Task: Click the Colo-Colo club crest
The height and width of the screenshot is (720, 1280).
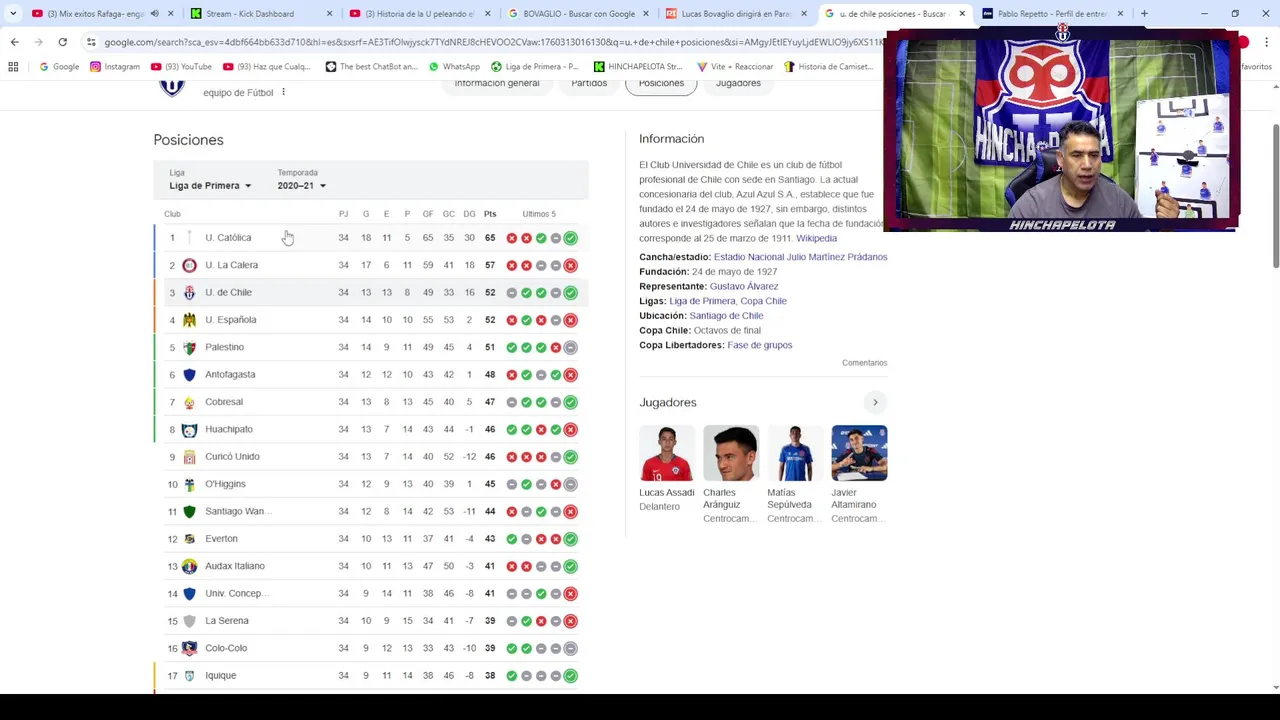Action: 189,648
